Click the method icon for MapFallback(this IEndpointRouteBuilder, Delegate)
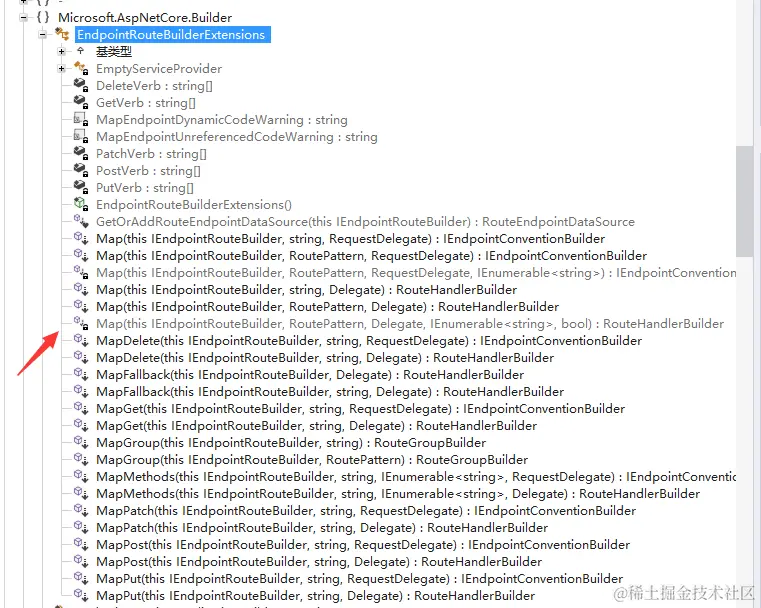 pyautogui.click(x=81, y=374)
